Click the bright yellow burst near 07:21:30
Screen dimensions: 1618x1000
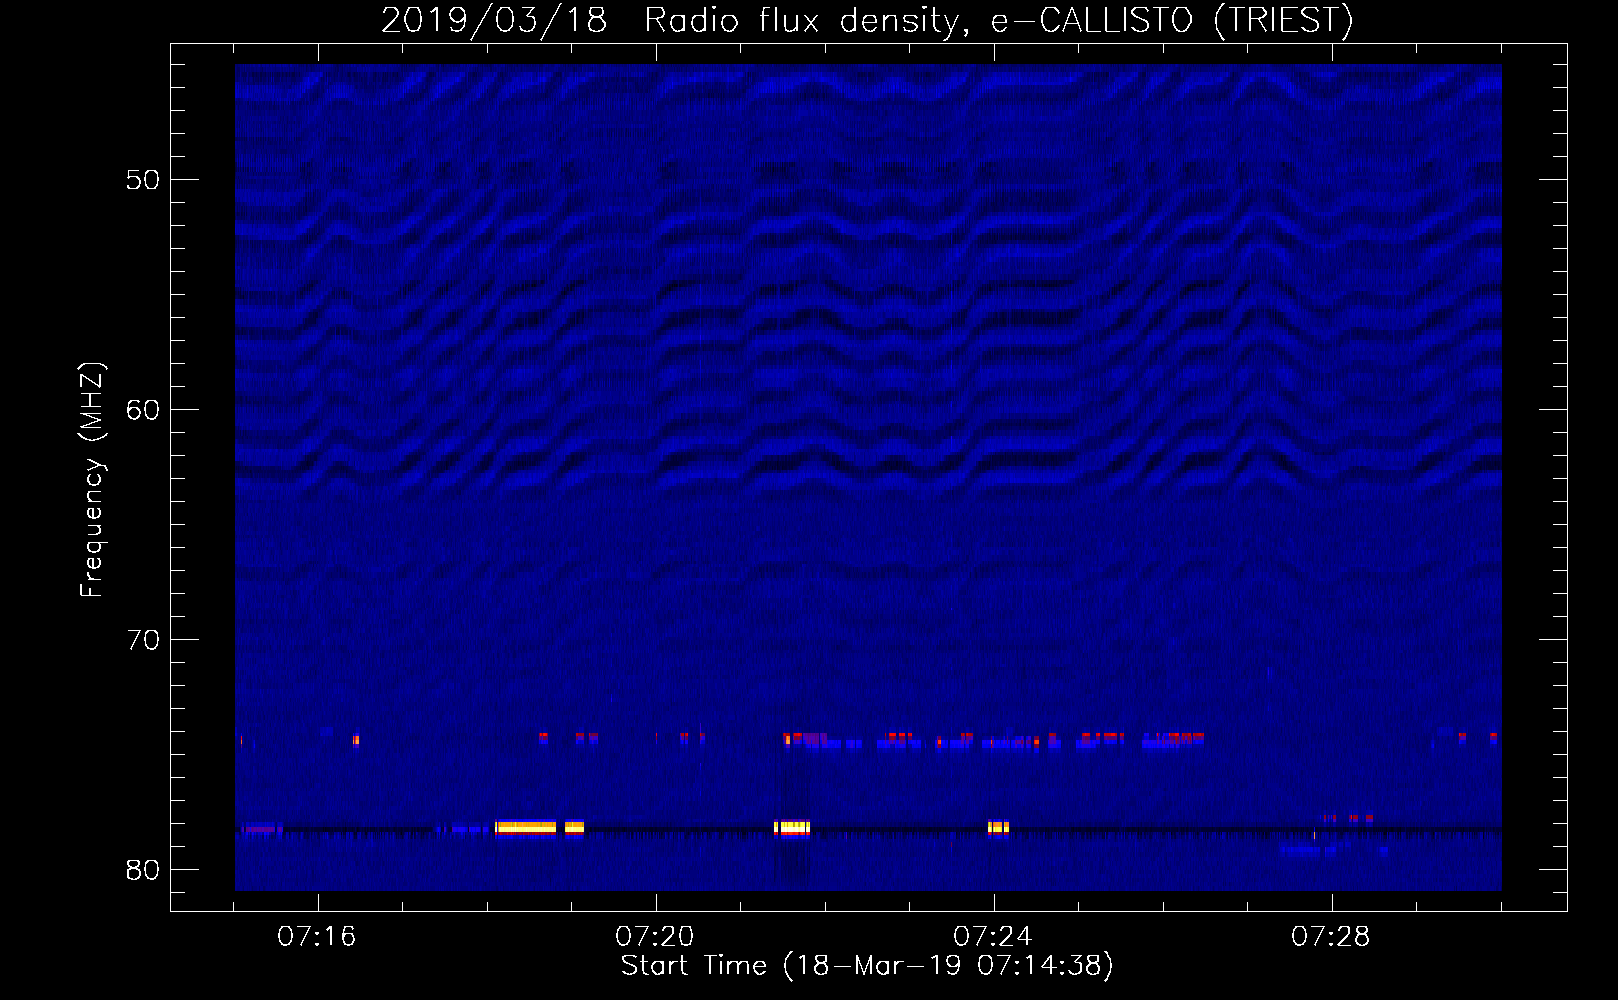[x=792, y=827]
